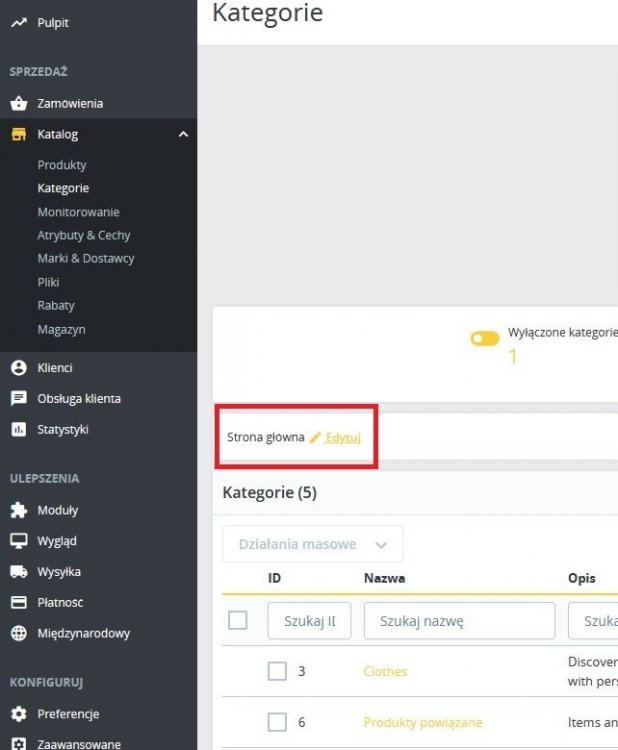Image resolution: width=618 pixels, height=750 pixels.
Task: Click the Edytuj link next to Strona główna
Action: coord(342,437)
